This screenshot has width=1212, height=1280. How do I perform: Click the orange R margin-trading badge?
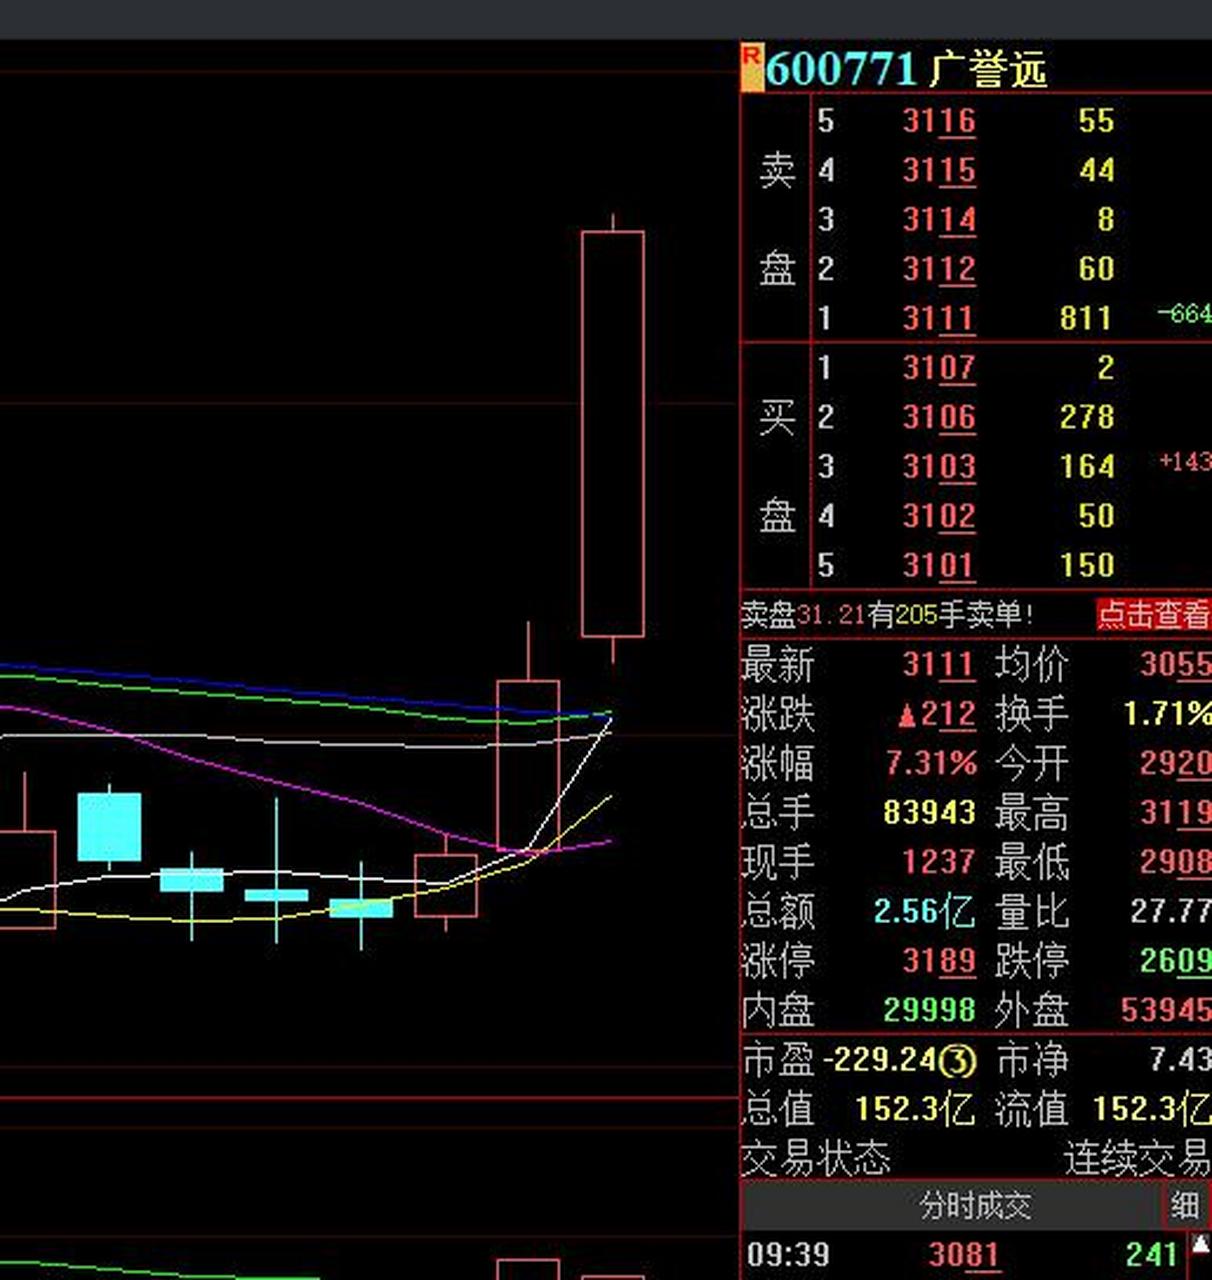[x=751, y=67]
